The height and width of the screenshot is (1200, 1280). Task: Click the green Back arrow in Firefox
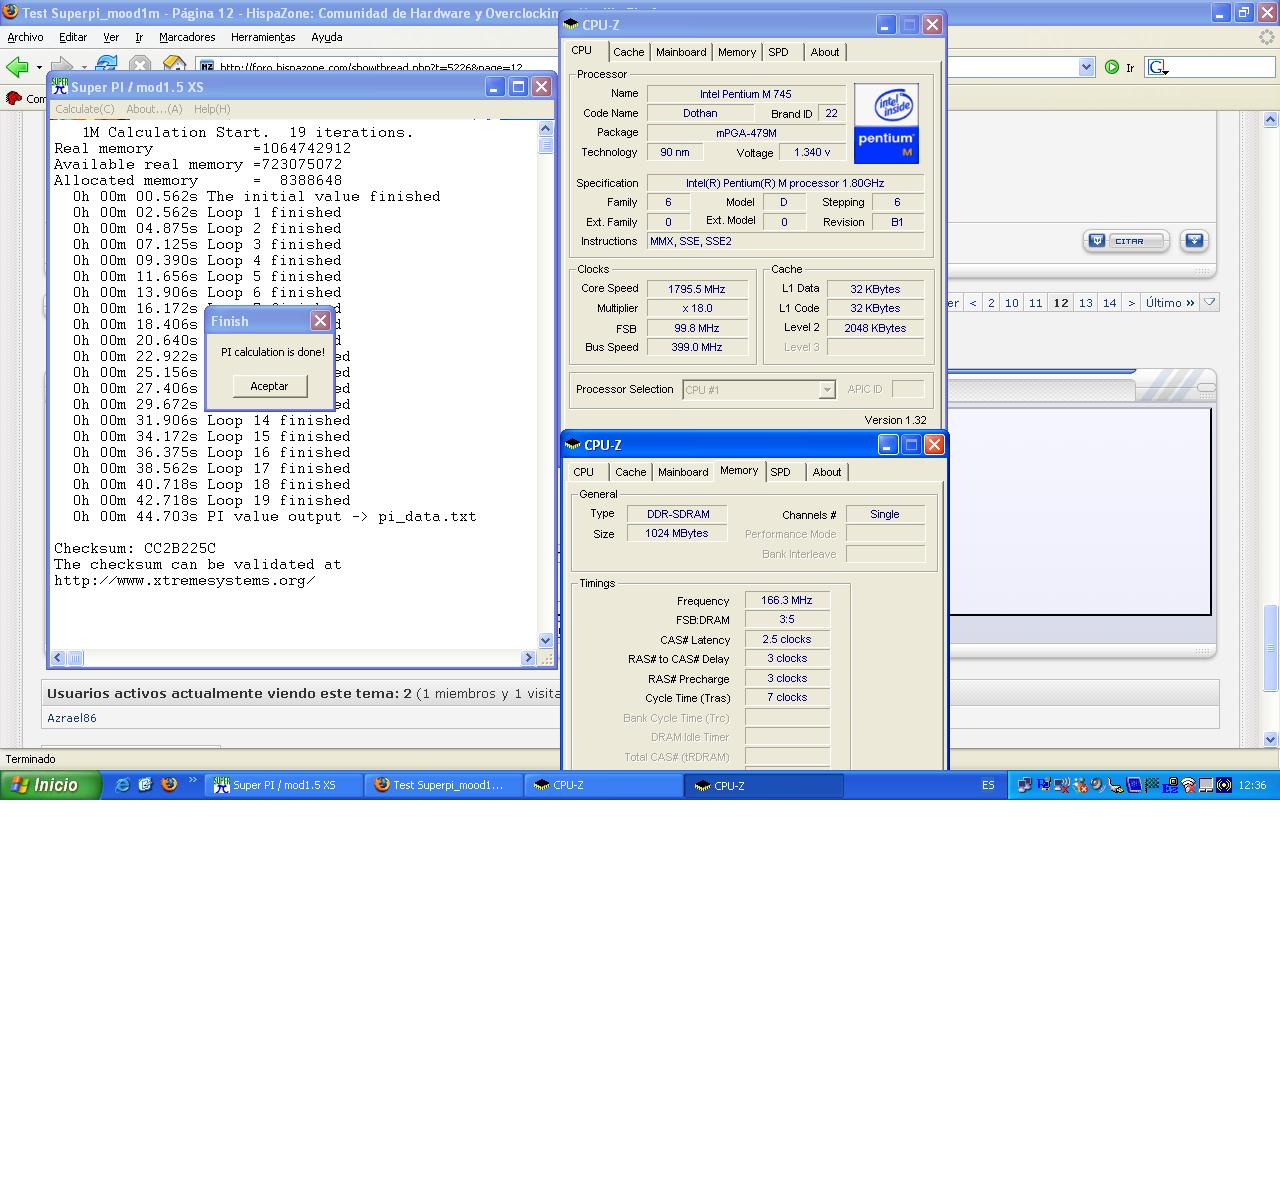pos(16,67)
